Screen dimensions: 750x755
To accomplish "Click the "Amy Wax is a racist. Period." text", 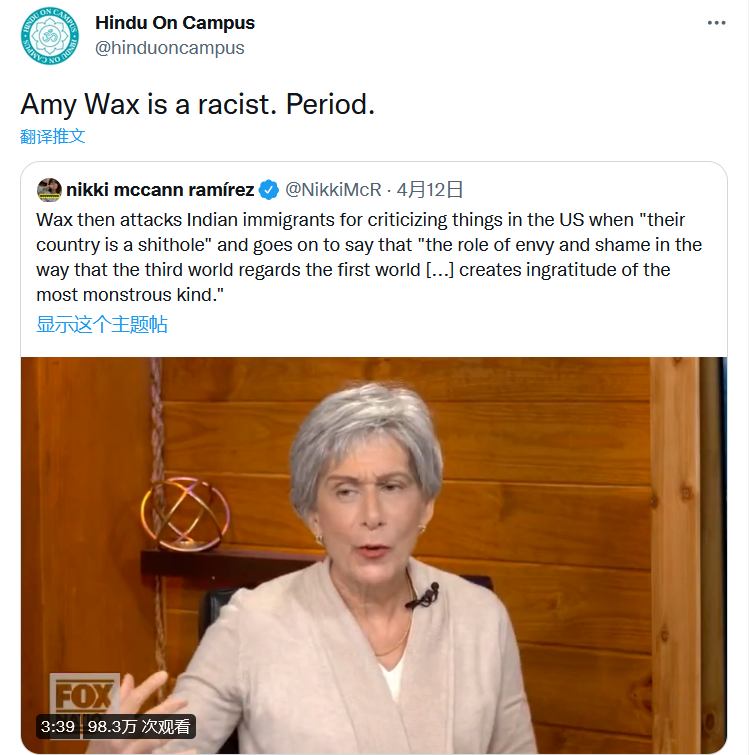I will pyautogui.click(x=198, y=104).
